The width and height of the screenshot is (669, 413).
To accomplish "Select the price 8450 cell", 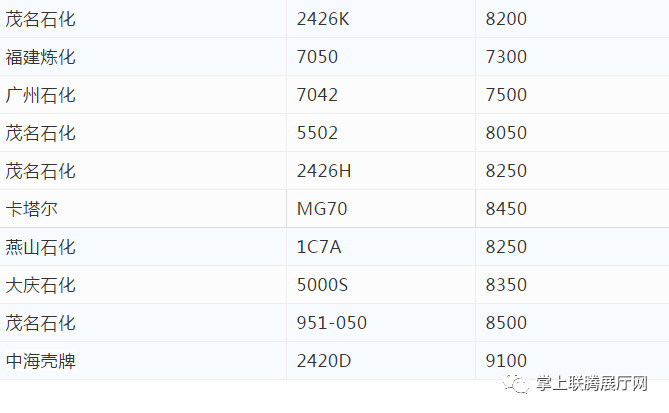I will [572, 209].
